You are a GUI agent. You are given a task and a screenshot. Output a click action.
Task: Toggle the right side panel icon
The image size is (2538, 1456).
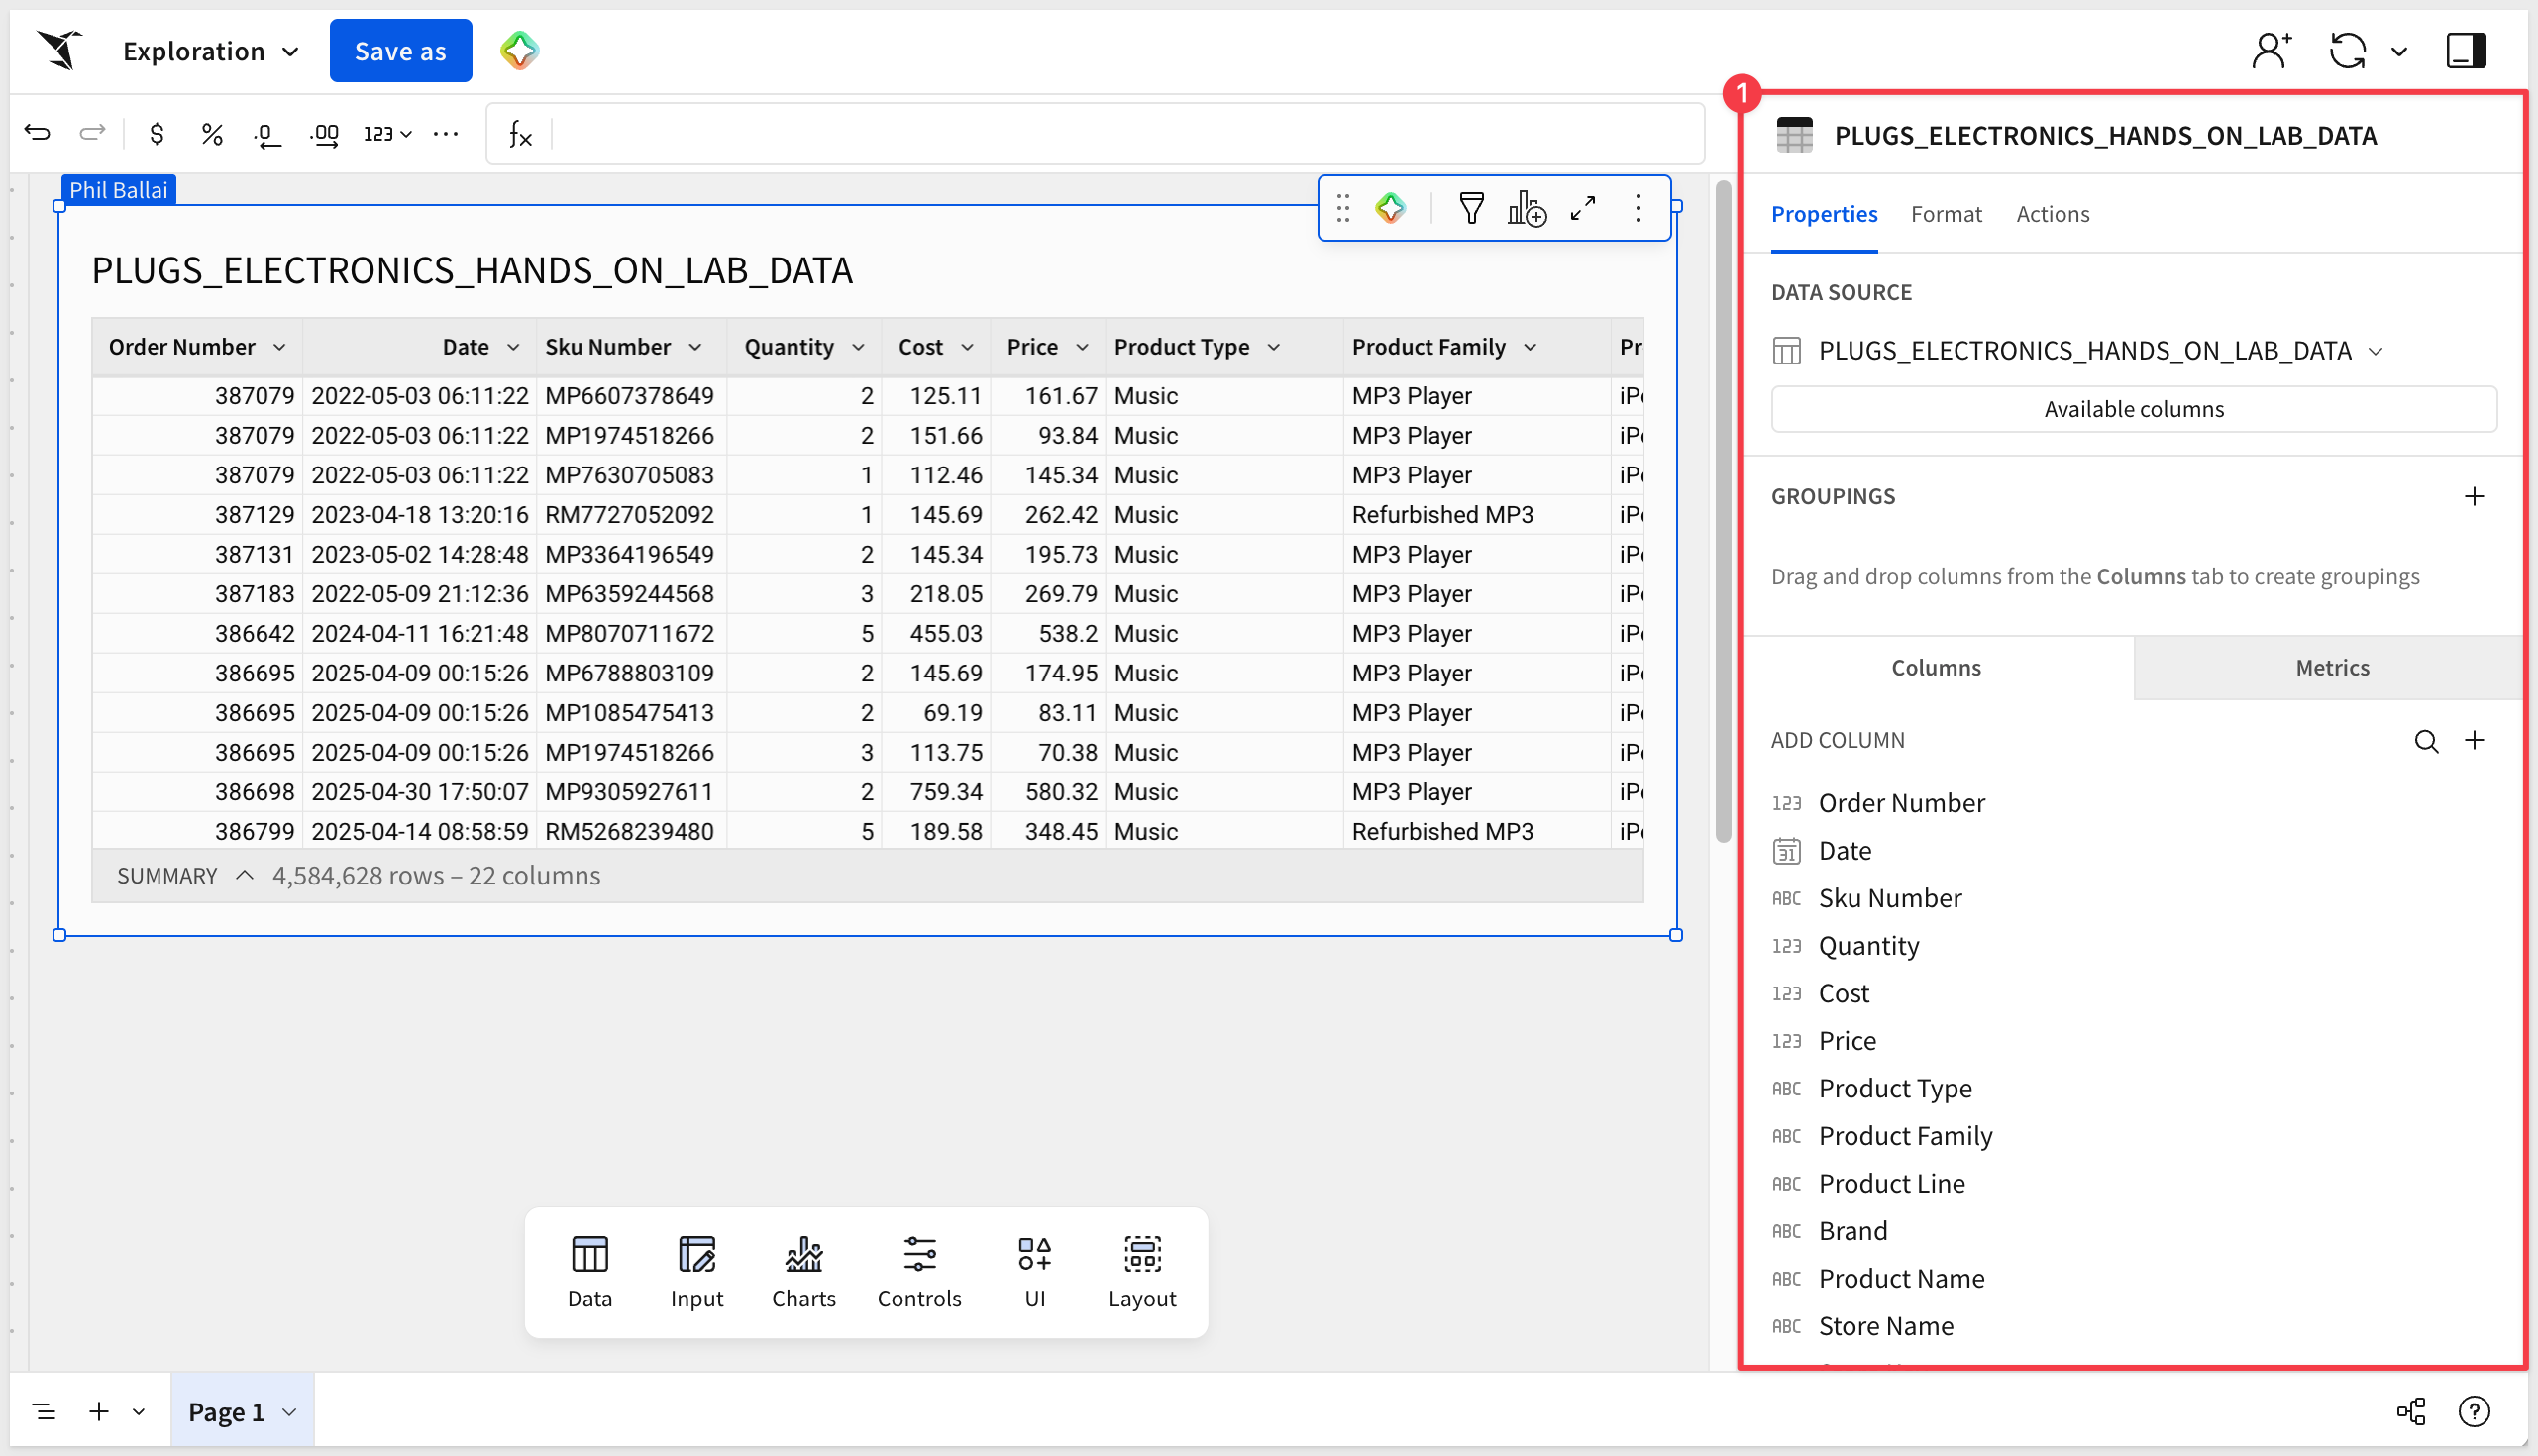click(2466, 50)
